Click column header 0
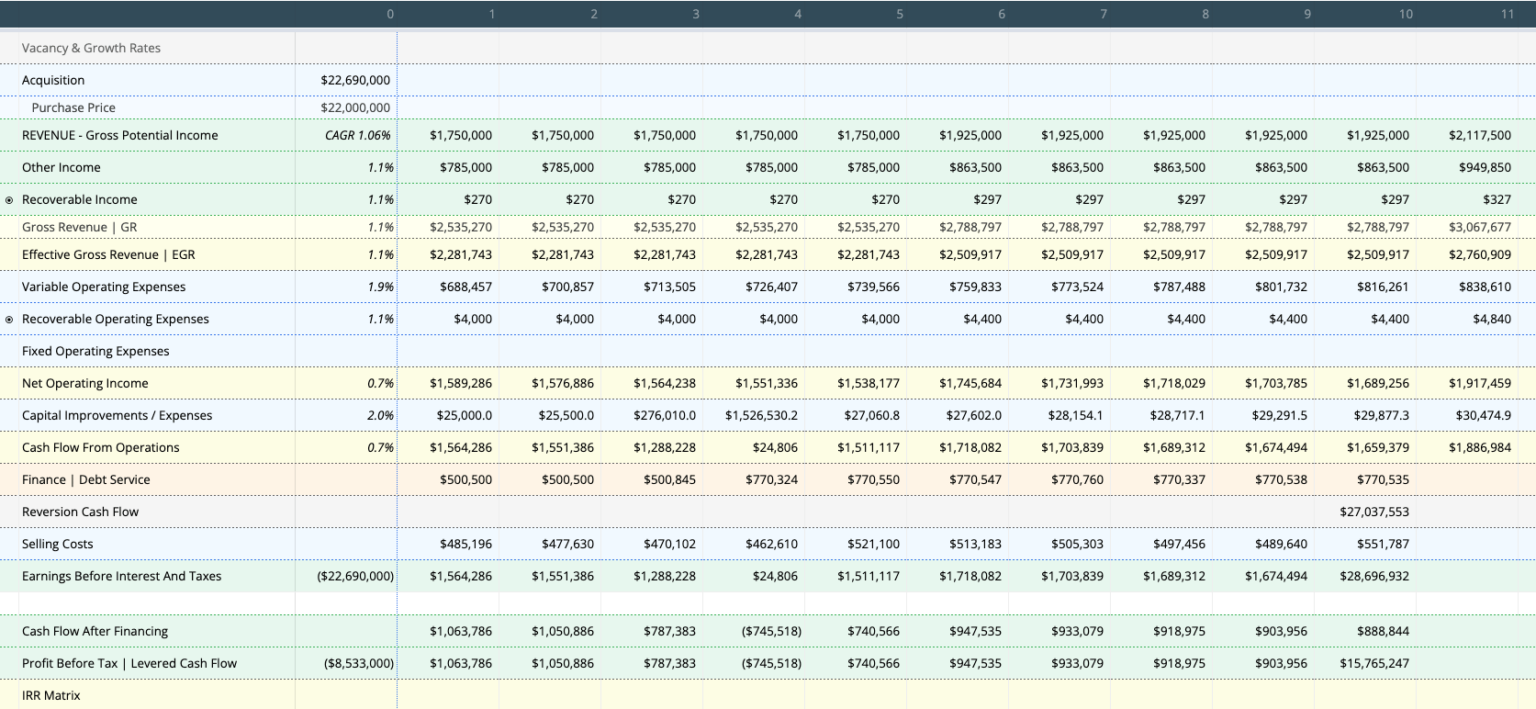Screen dimensions: 1536x709 (390, 14)
